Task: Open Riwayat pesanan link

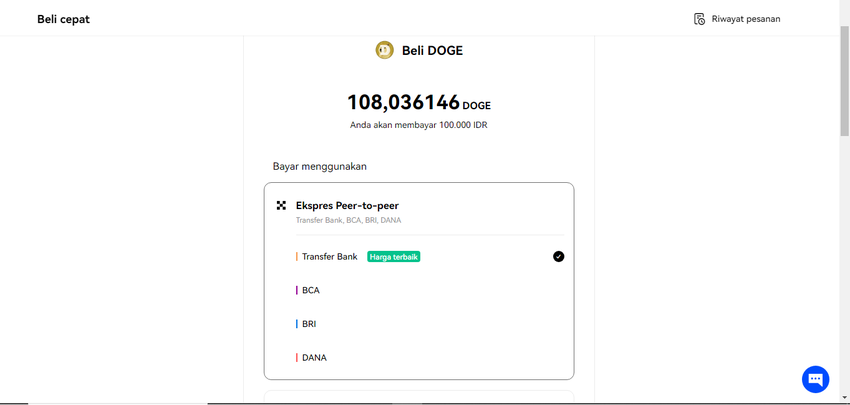Action: [745, 19]
